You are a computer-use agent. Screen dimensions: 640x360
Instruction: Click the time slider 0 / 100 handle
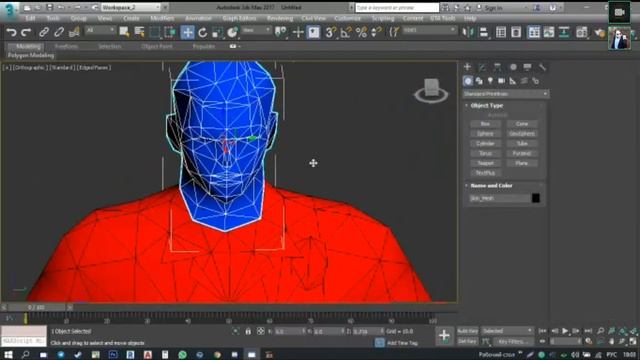pyautogui.click(x=37, y=307)
